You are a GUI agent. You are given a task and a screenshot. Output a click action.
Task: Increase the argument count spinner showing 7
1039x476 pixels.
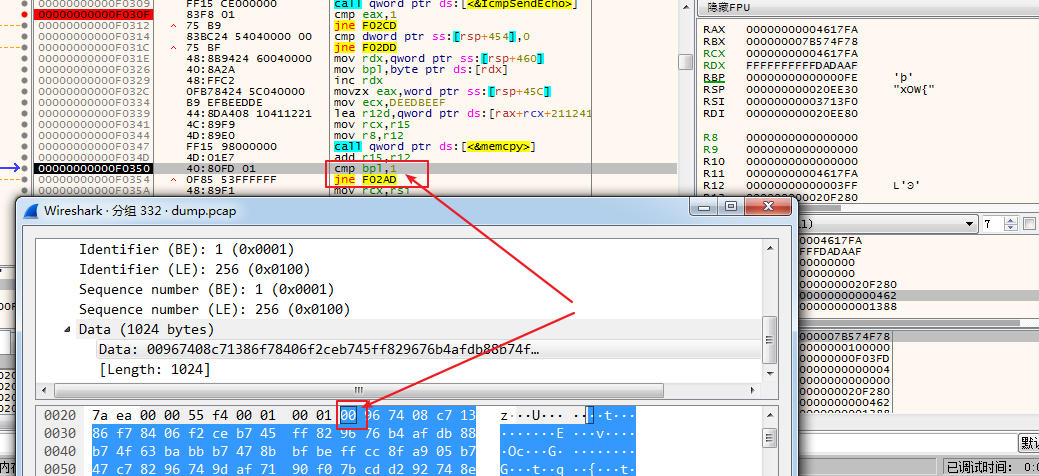(x=1011, y=221)
